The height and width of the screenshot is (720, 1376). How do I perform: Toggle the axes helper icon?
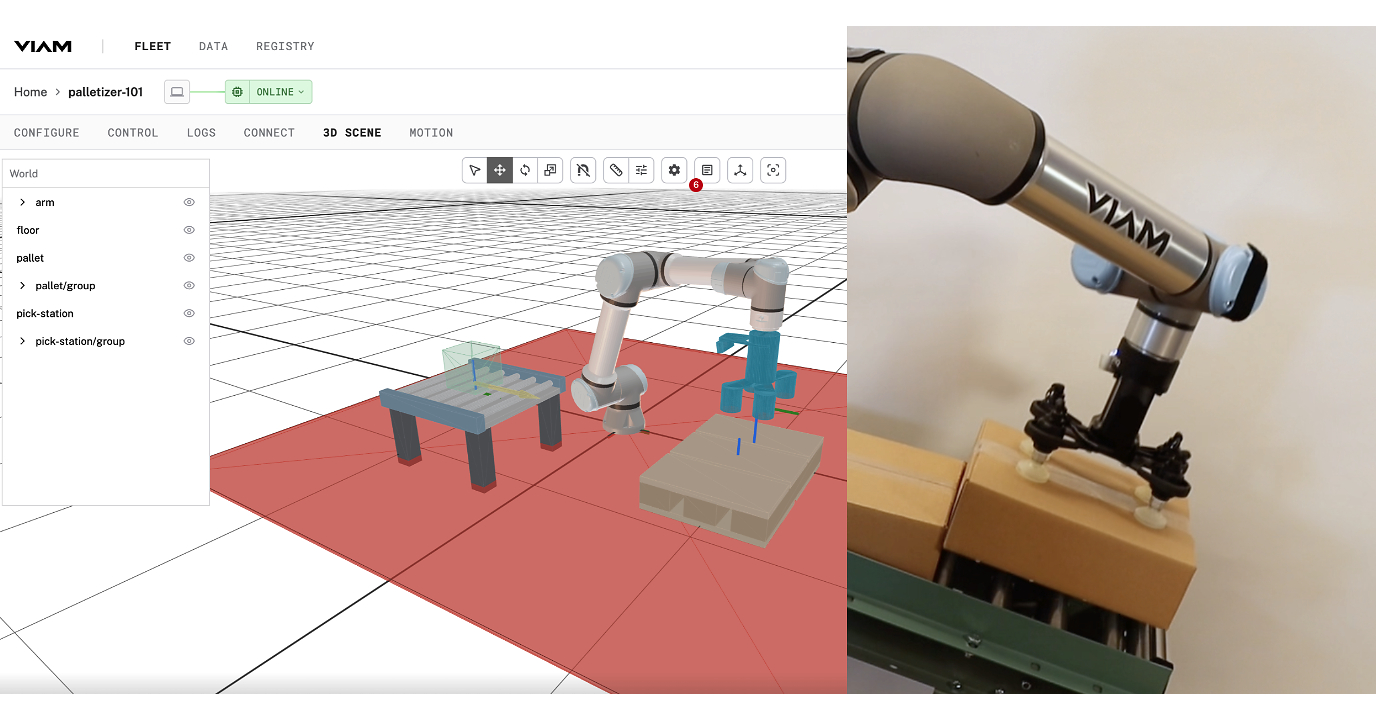(x=740, y=170)
